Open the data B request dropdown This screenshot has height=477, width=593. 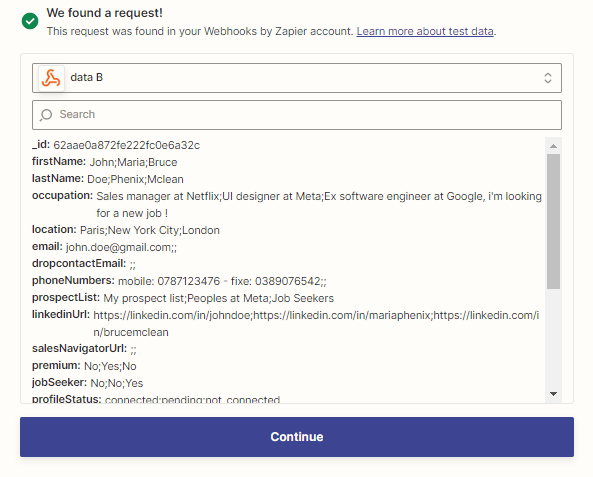[297, 78]
